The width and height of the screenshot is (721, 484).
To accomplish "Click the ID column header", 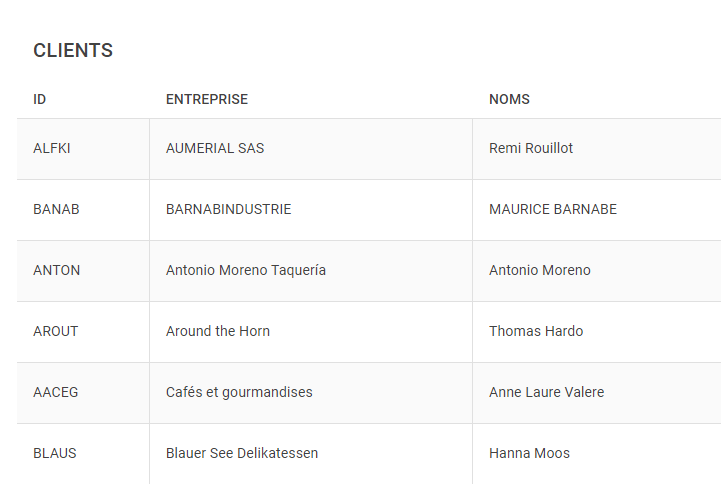I will coord(40,99).
